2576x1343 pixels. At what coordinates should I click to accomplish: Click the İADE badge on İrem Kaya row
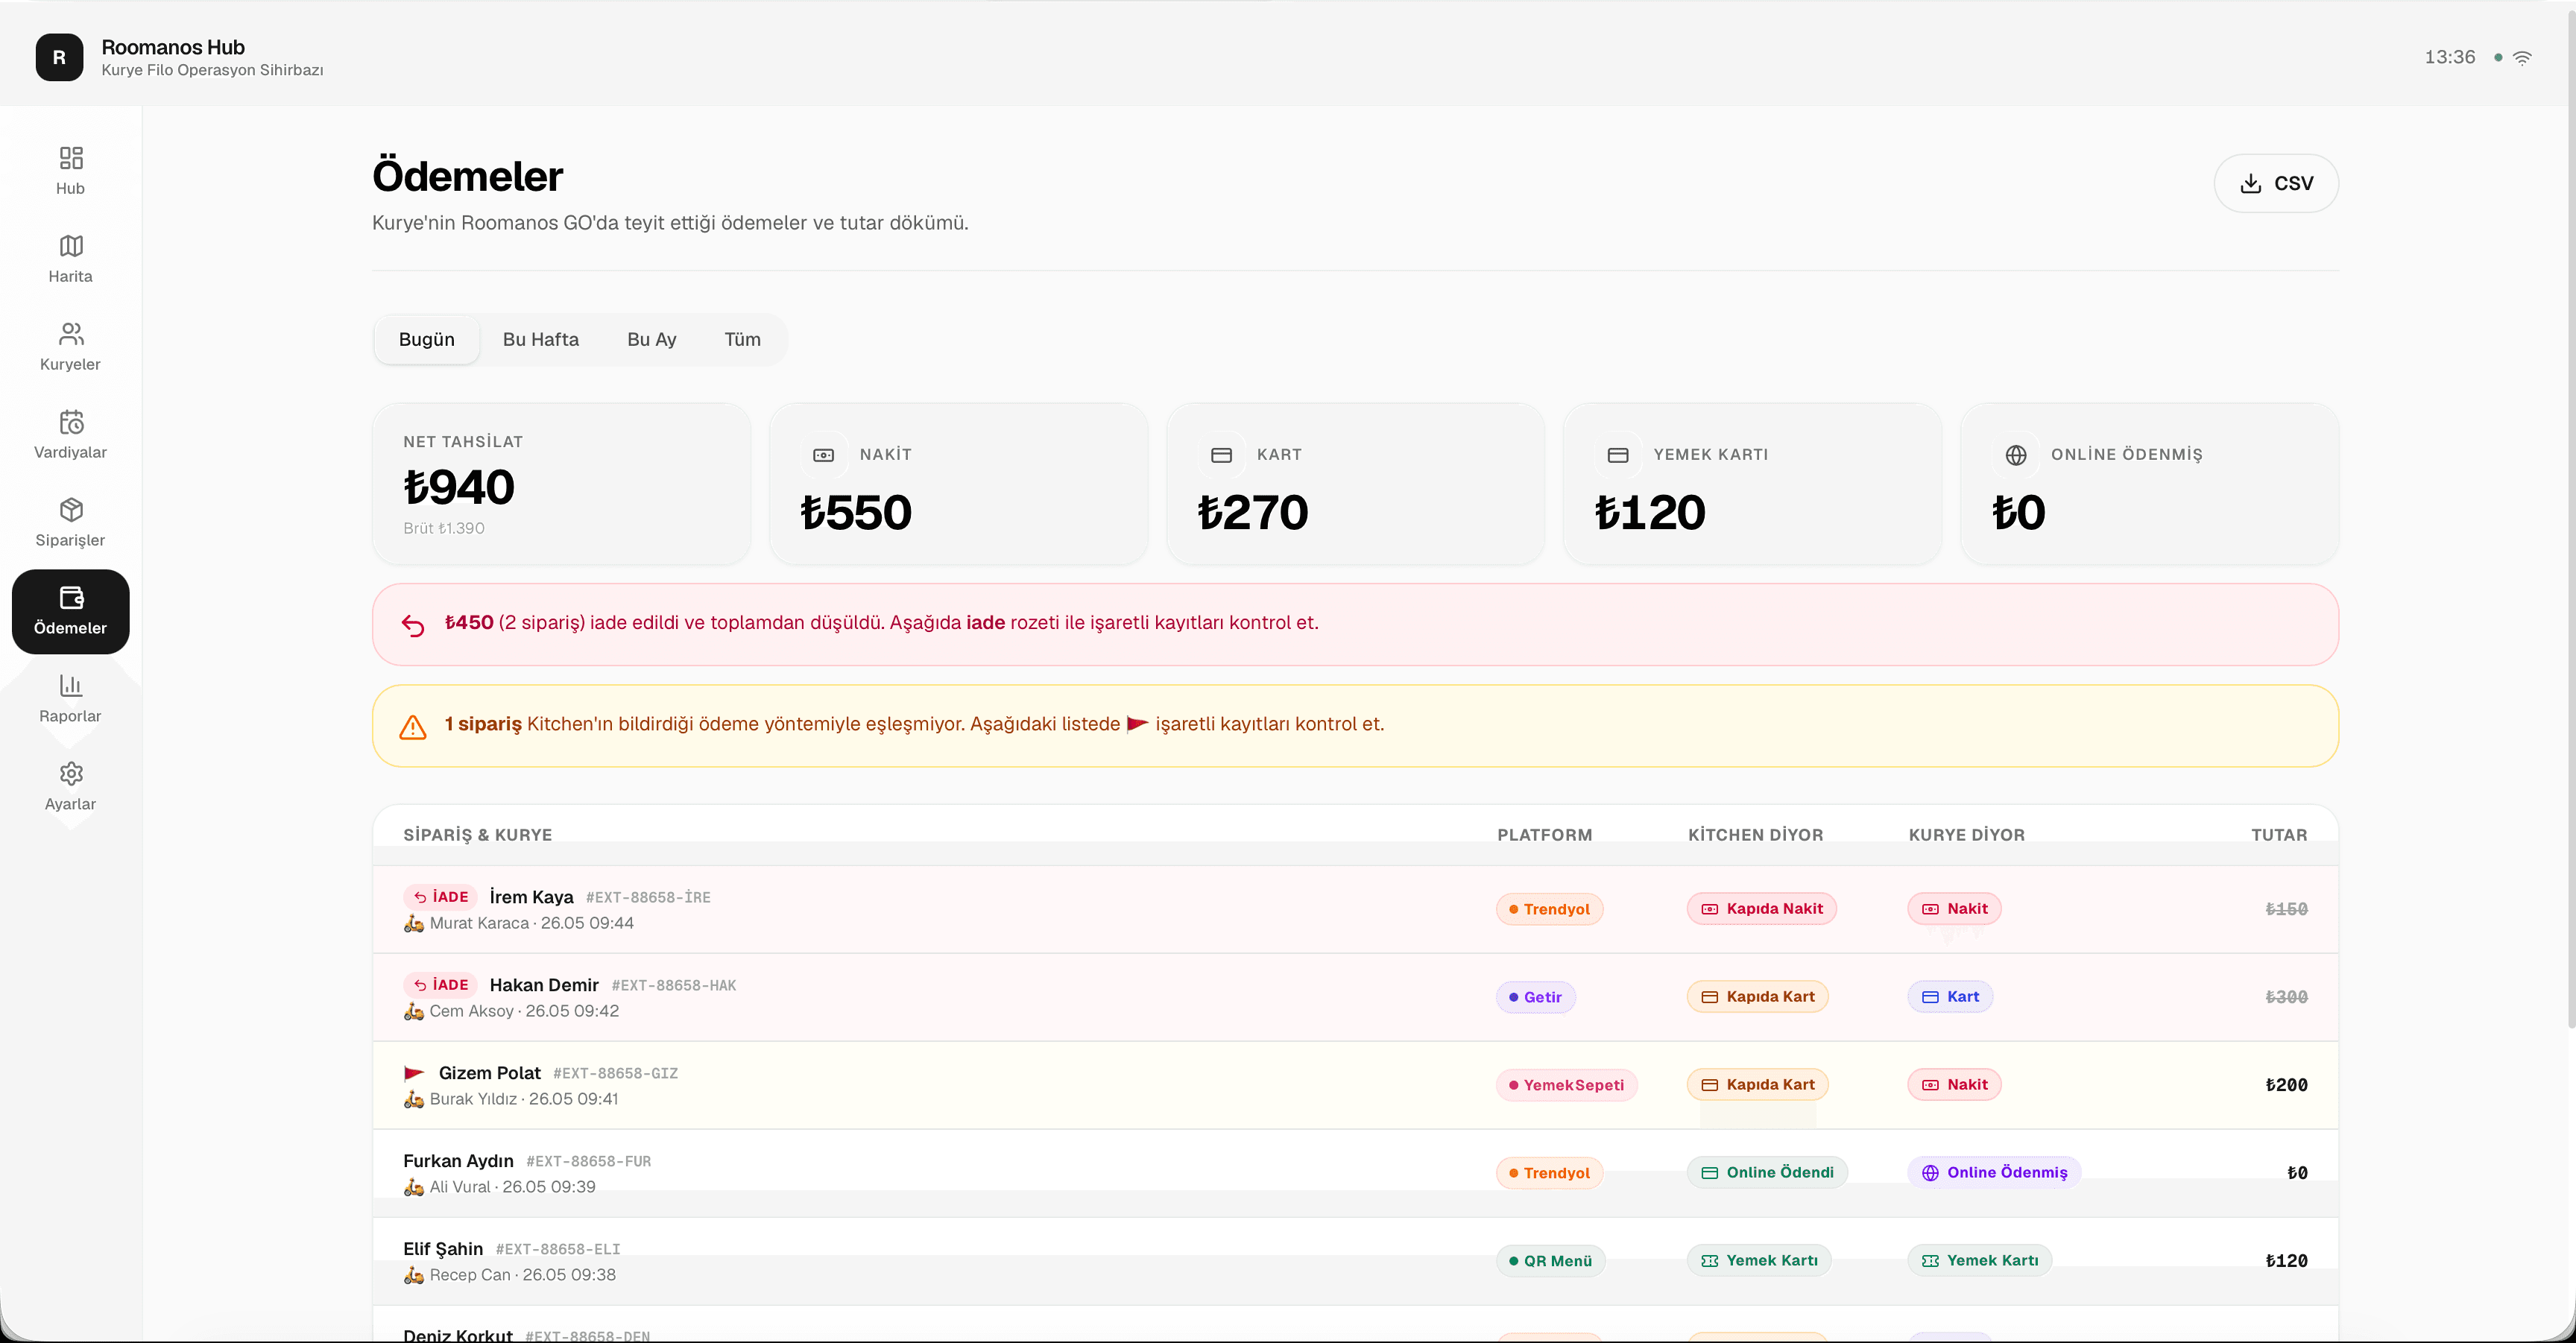coord(441,897)
